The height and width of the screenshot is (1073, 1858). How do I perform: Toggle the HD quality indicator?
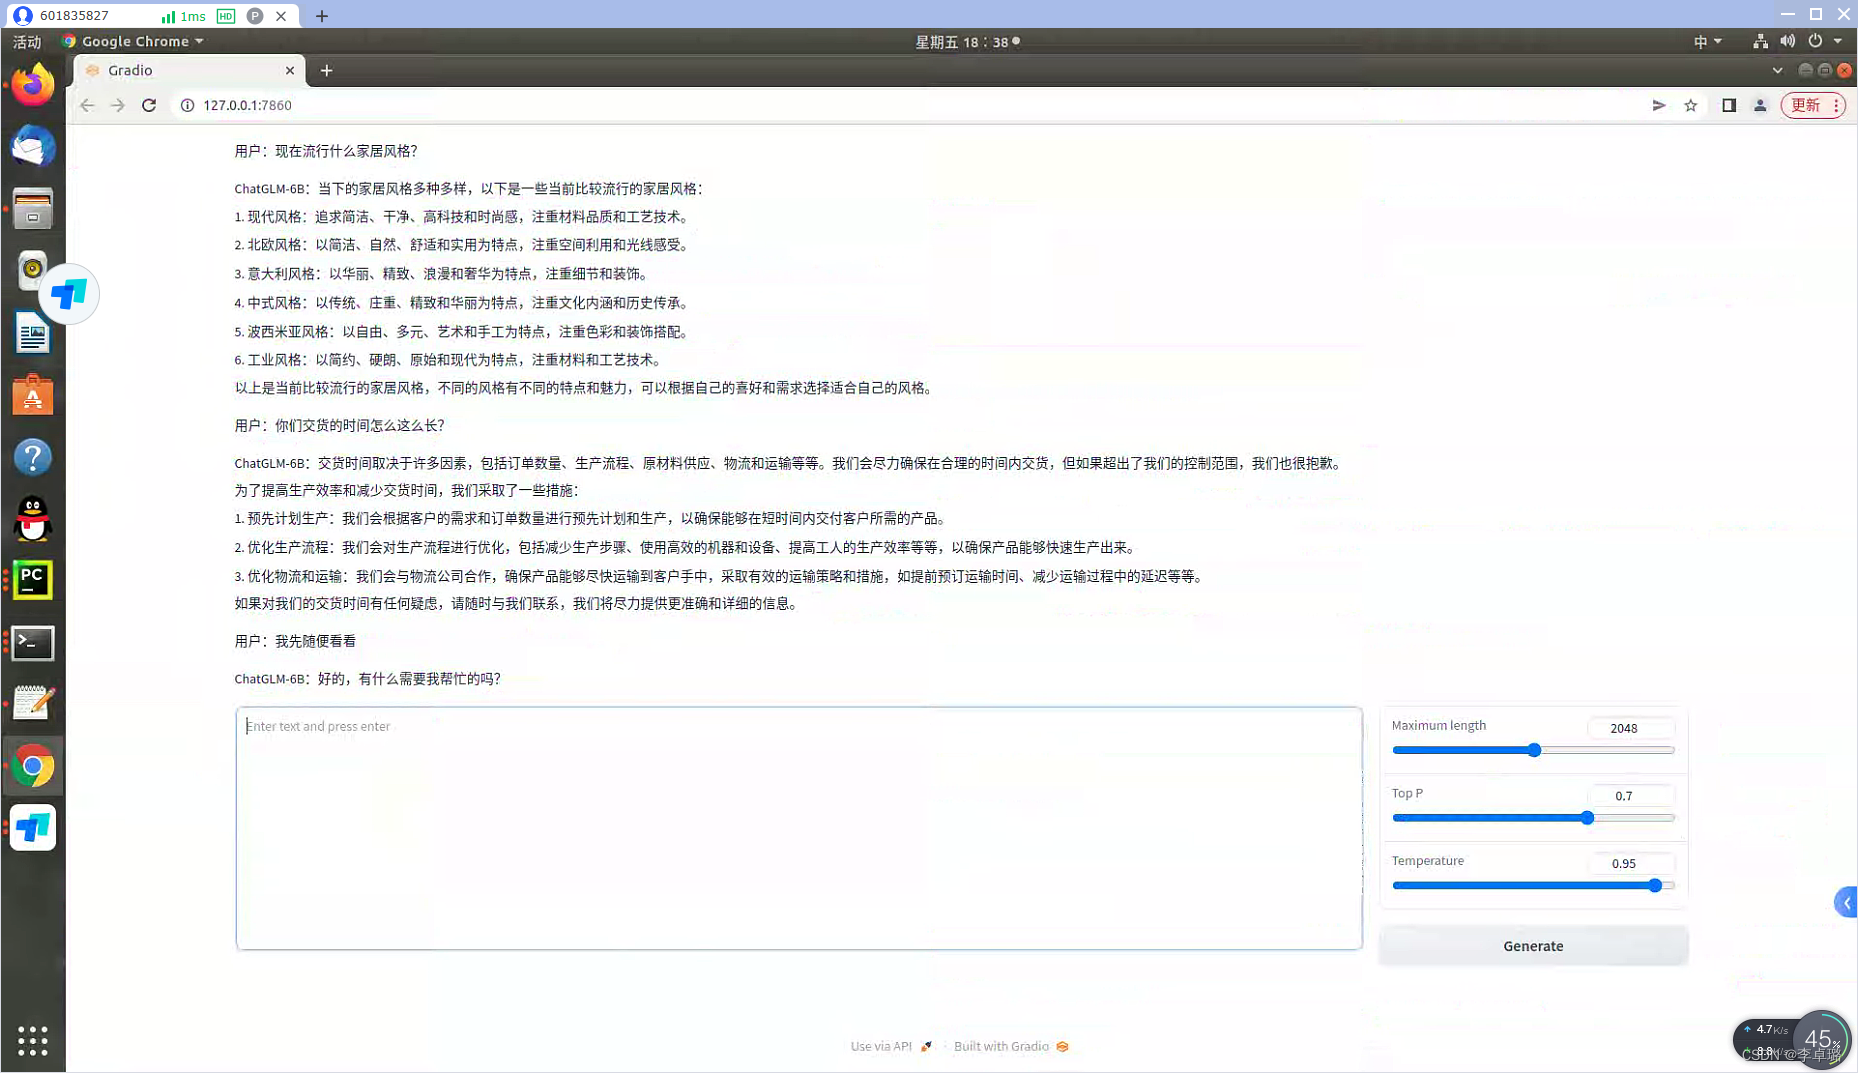226,16
